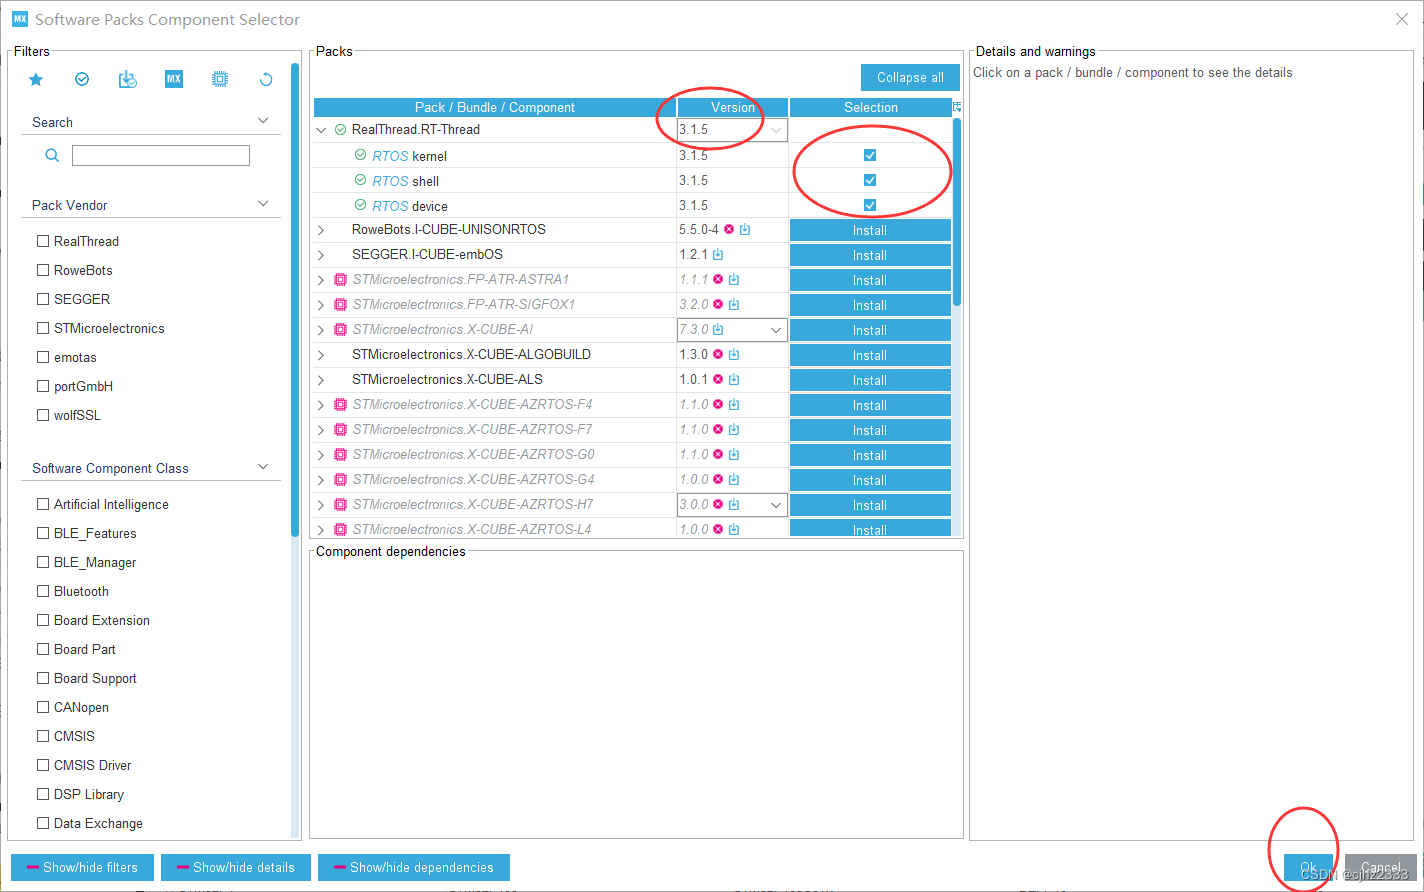Check the RealThread vendor filter
The width and height of the screenshot is (1424, 892).
tap(43, 241)
